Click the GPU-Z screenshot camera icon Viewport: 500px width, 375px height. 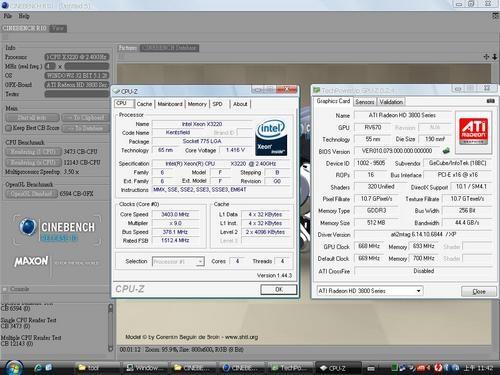[x=490, y=101]
